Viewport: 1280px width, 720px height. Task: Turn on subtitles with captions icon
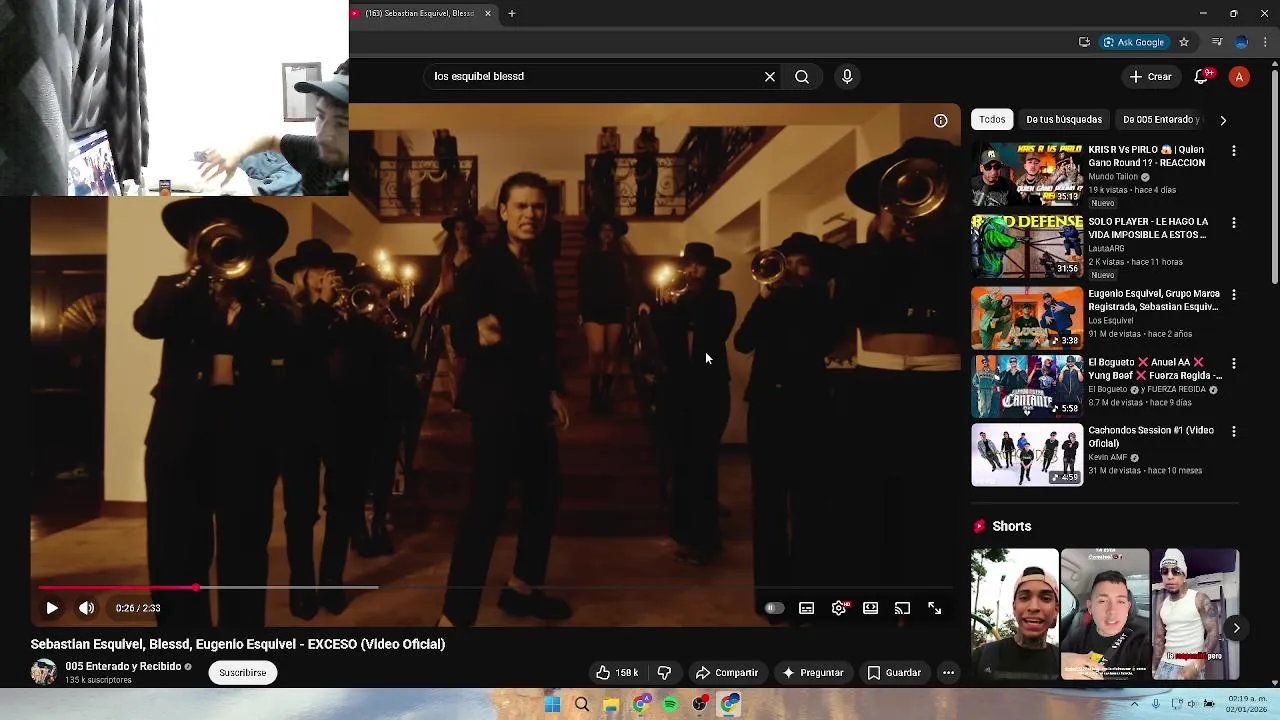pos(806,608)
